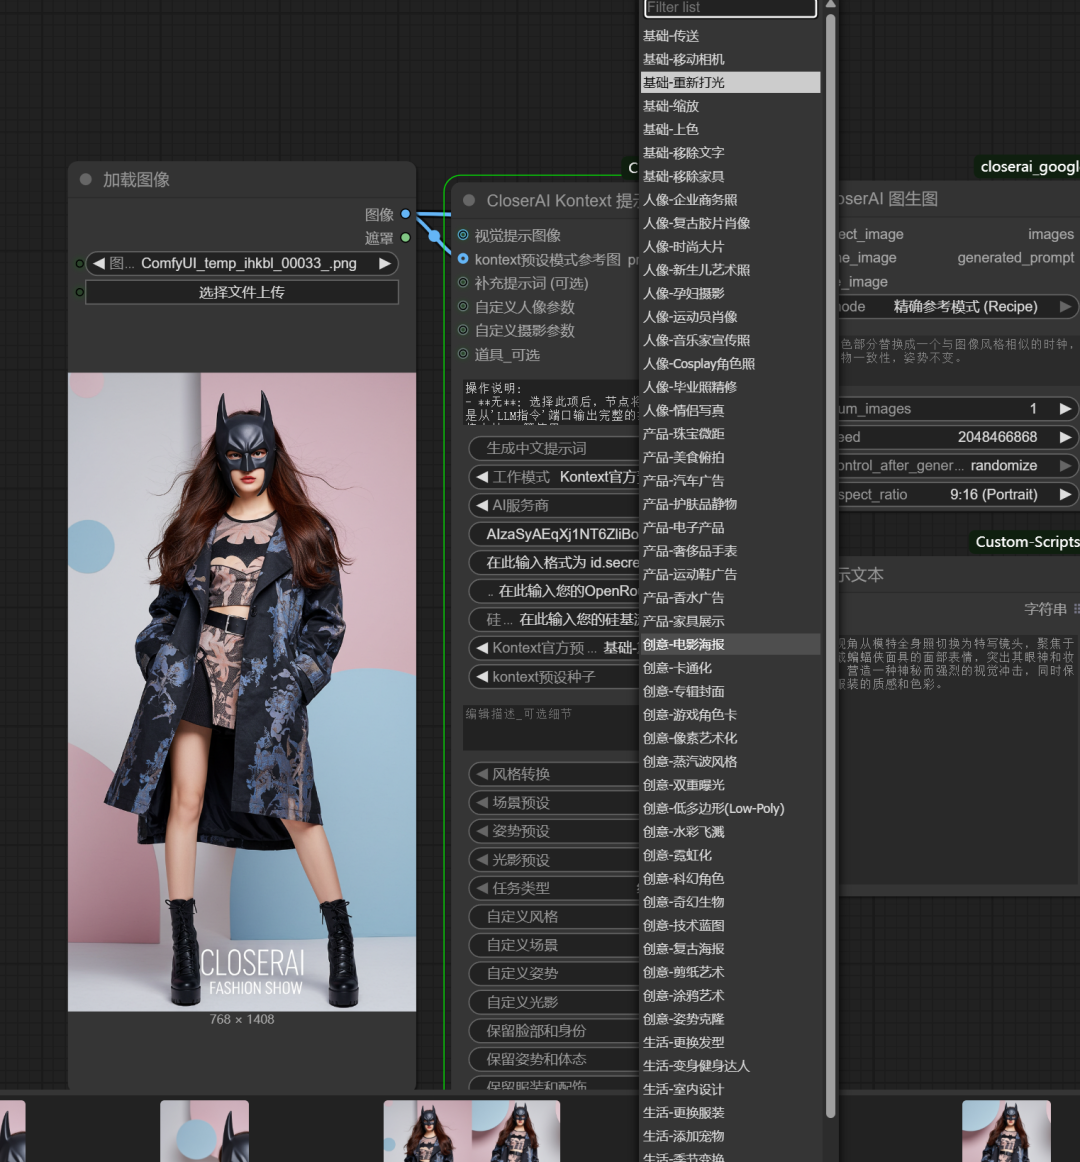Select 创意-电影海报 preset
1080x1162 pixels.
[x=730, y=644]
